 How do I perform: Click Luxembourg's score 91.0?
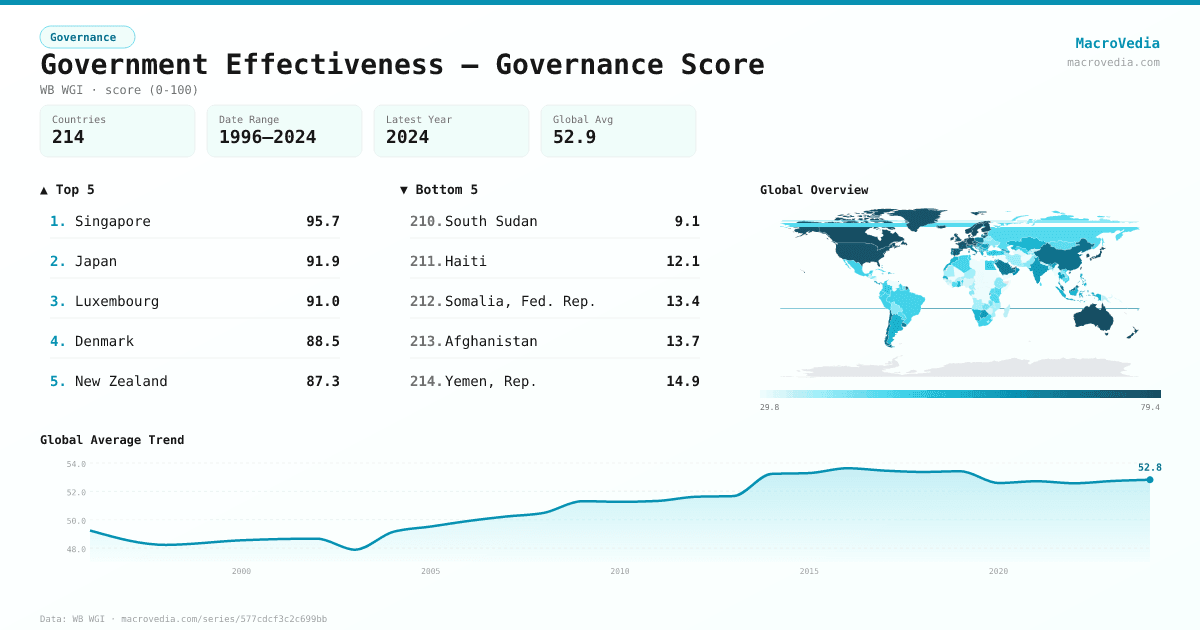[x=323, y=301]
